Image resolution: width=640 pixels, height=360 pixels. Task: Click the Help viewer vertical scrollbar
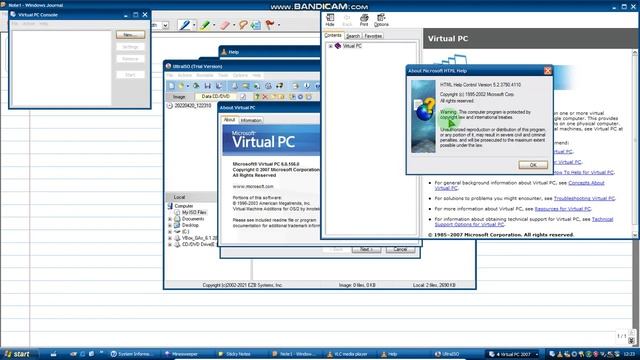(x=635, y=143)
